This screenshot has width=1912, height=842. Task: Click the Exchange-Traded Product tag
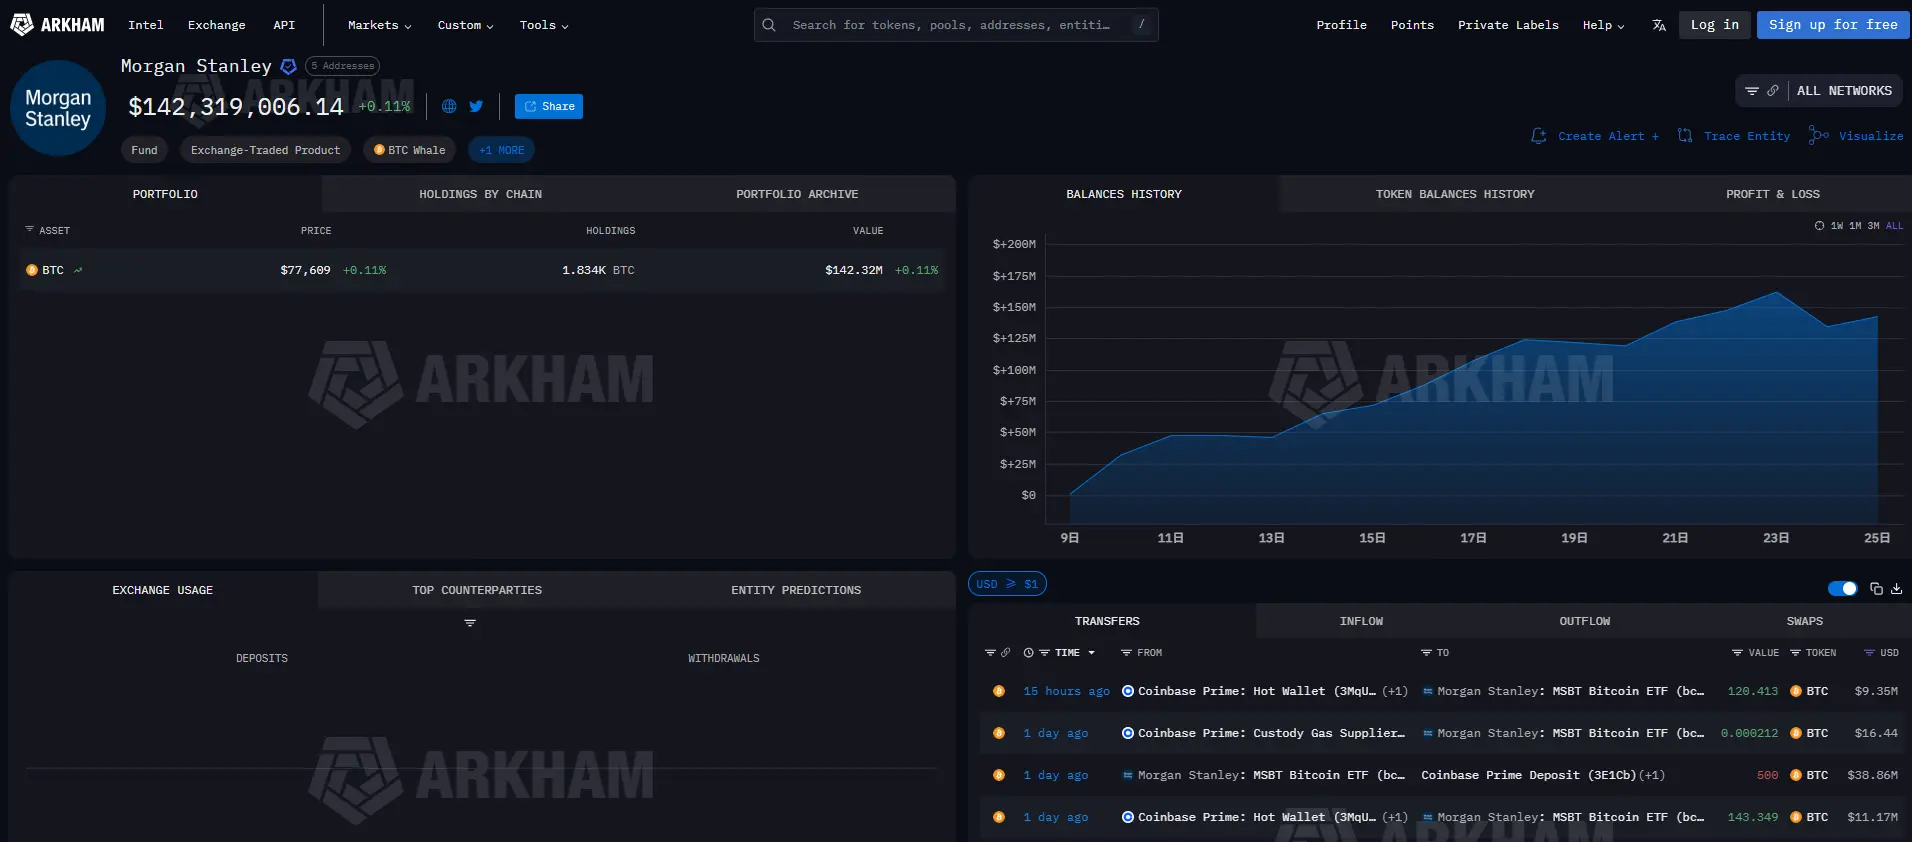(265, 150)
